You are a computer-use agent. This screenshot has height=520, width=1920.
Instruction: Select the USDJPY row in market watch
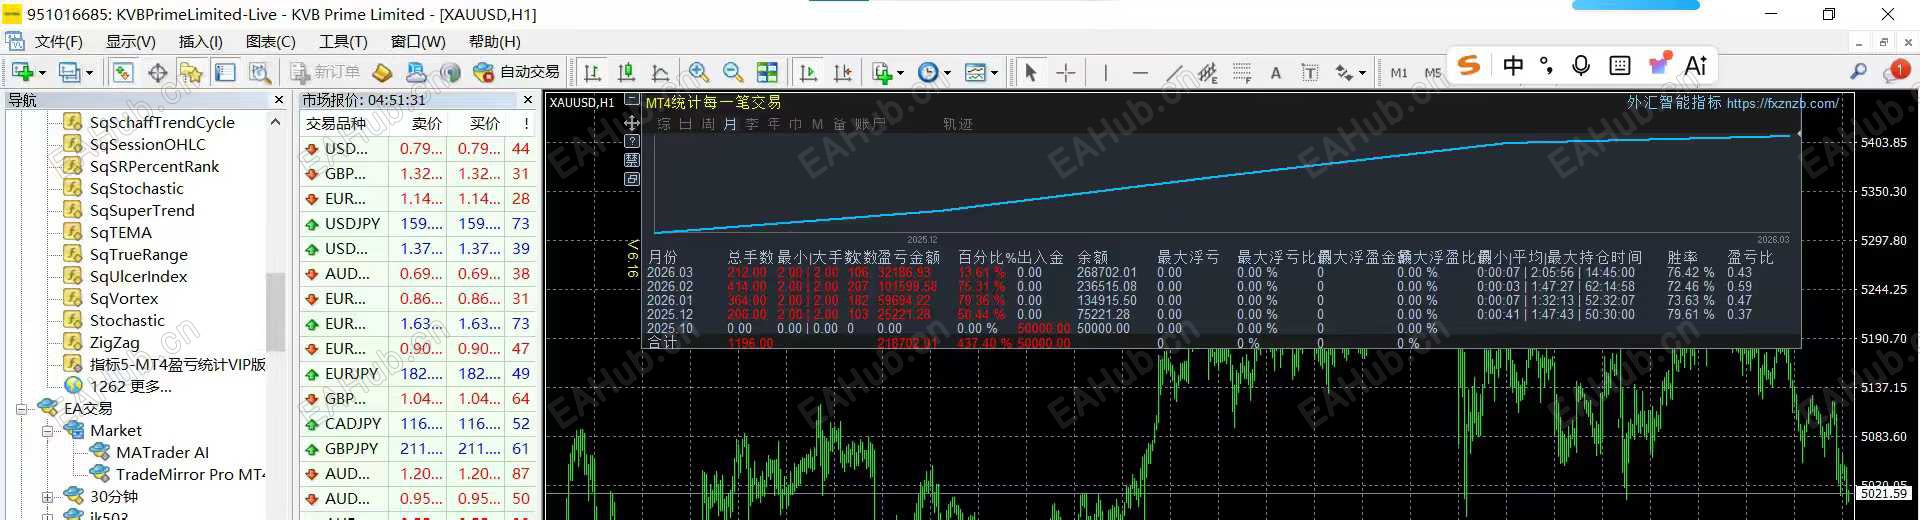coord(419,223)
